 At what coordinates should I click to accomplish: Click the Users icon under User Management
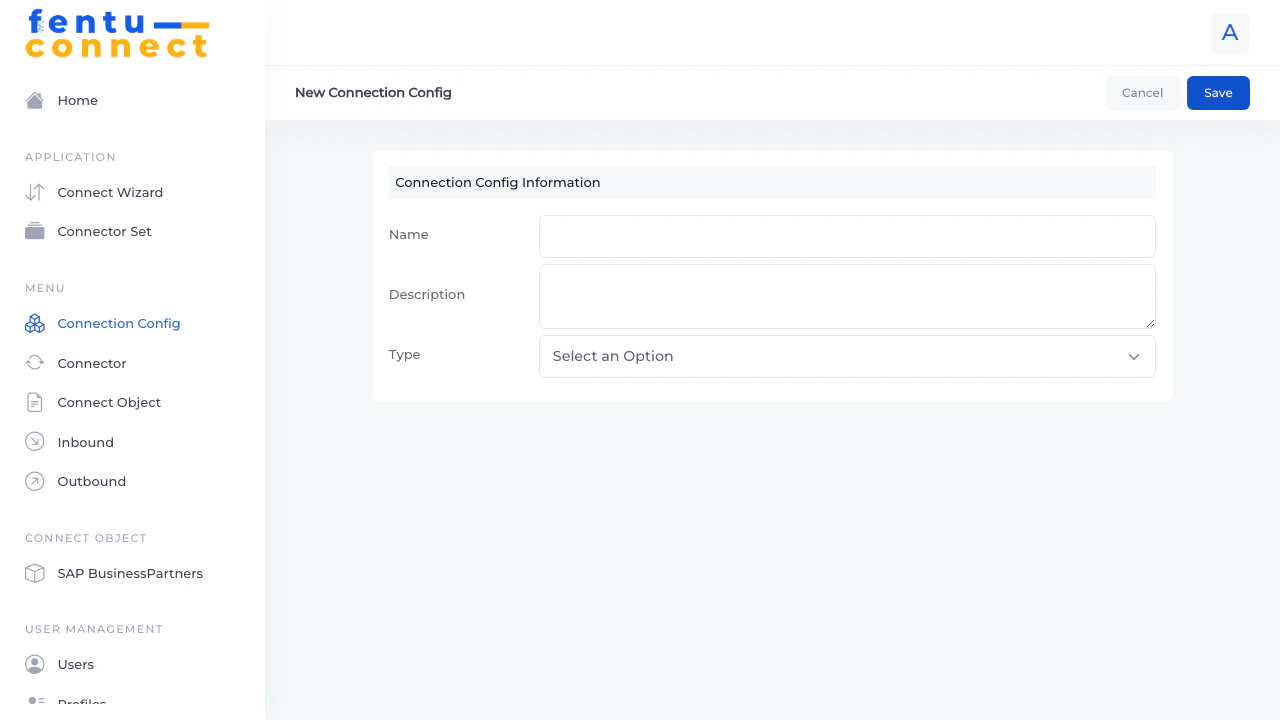point(34,664)
